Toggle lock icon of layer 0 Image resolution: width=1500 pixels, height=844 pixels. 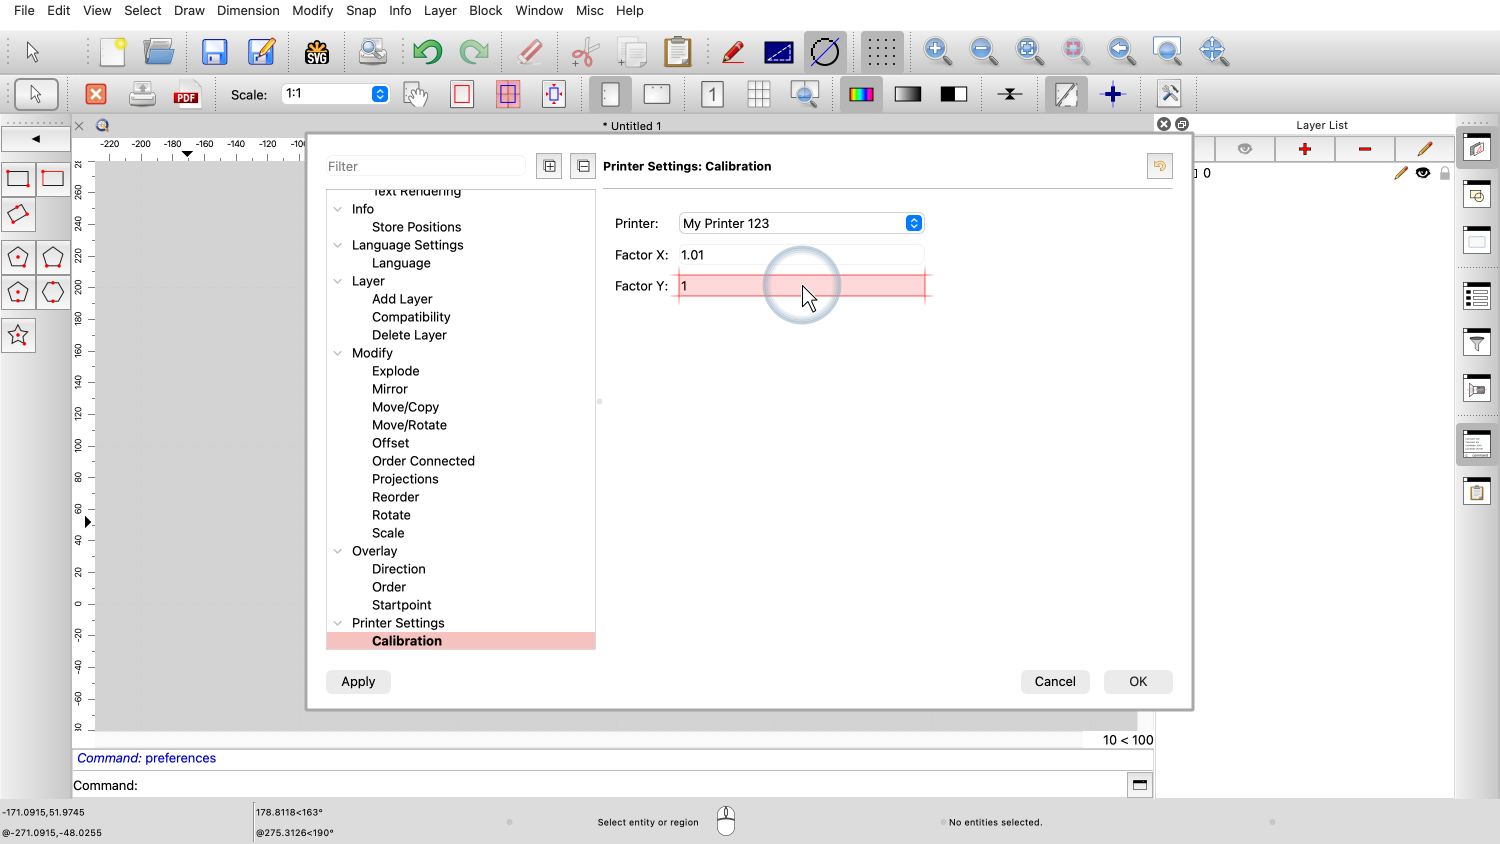pos(1444,173)
